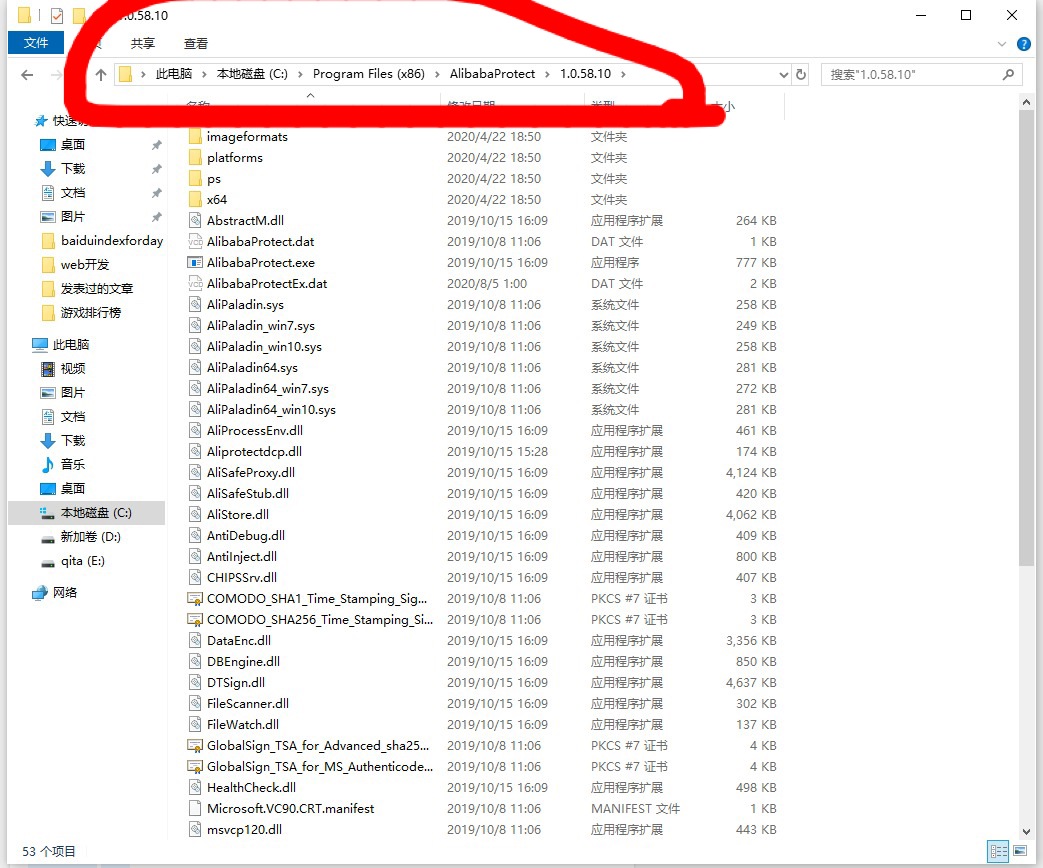Click the platforms folder icon
This screenshot has width=1043, height=868.
[195, 158]
